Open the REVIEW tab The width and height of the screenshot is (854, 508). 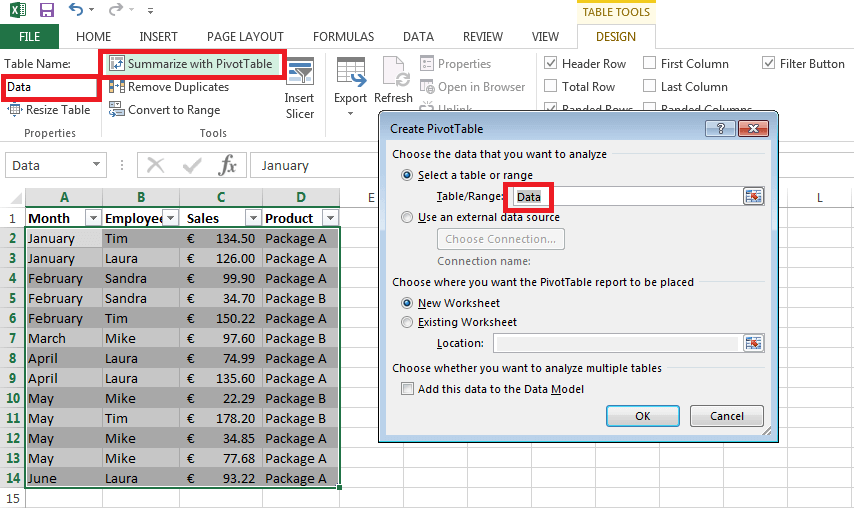coord(483,36)
